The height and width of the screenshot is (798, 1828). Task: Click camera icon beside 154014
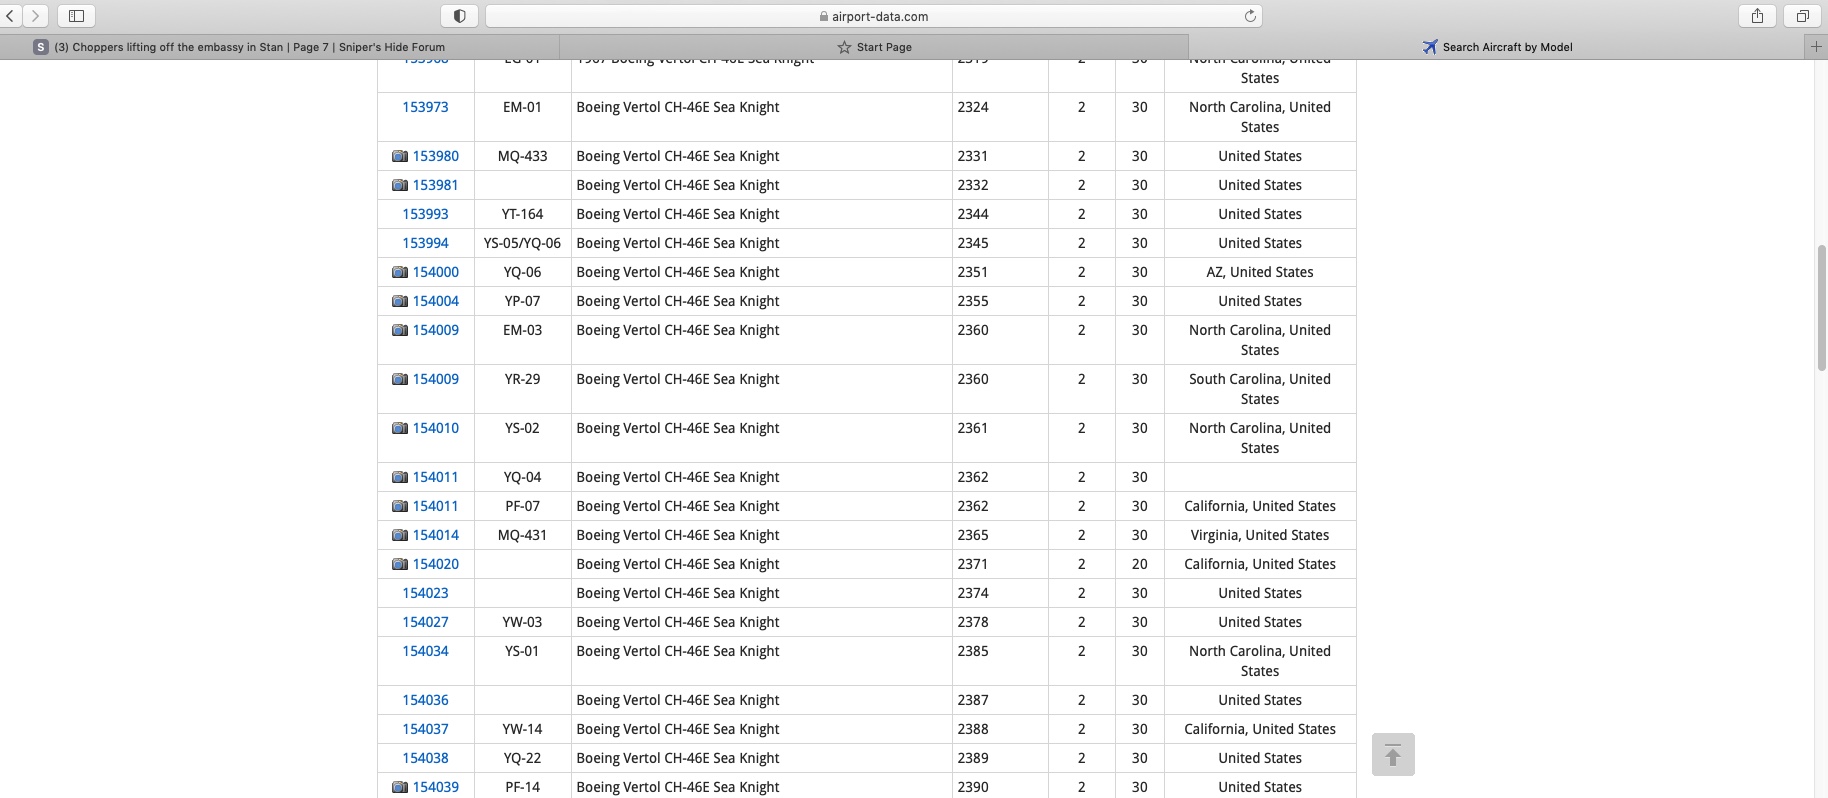click(400, 535)
